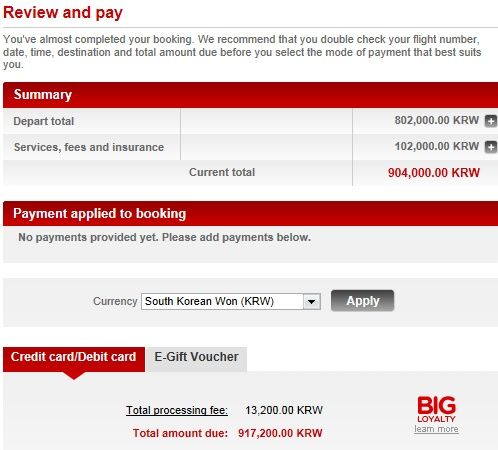Click the Depart total row label
498x450 pixels.
(44, 121)
